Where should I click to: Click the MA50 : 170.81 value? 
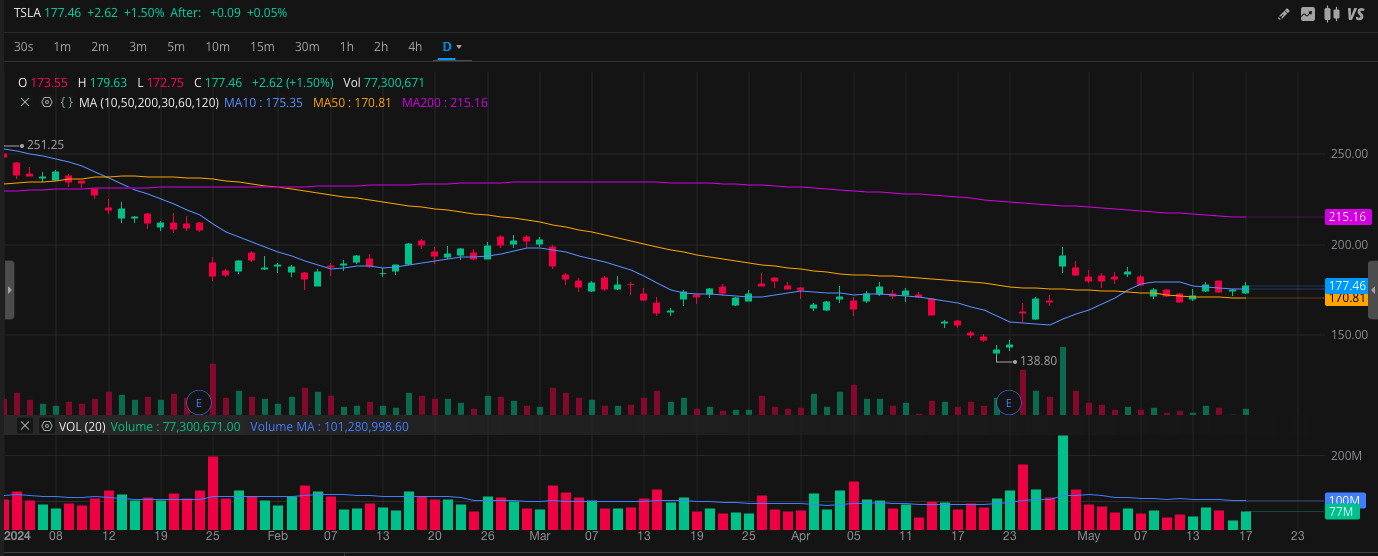352,102
